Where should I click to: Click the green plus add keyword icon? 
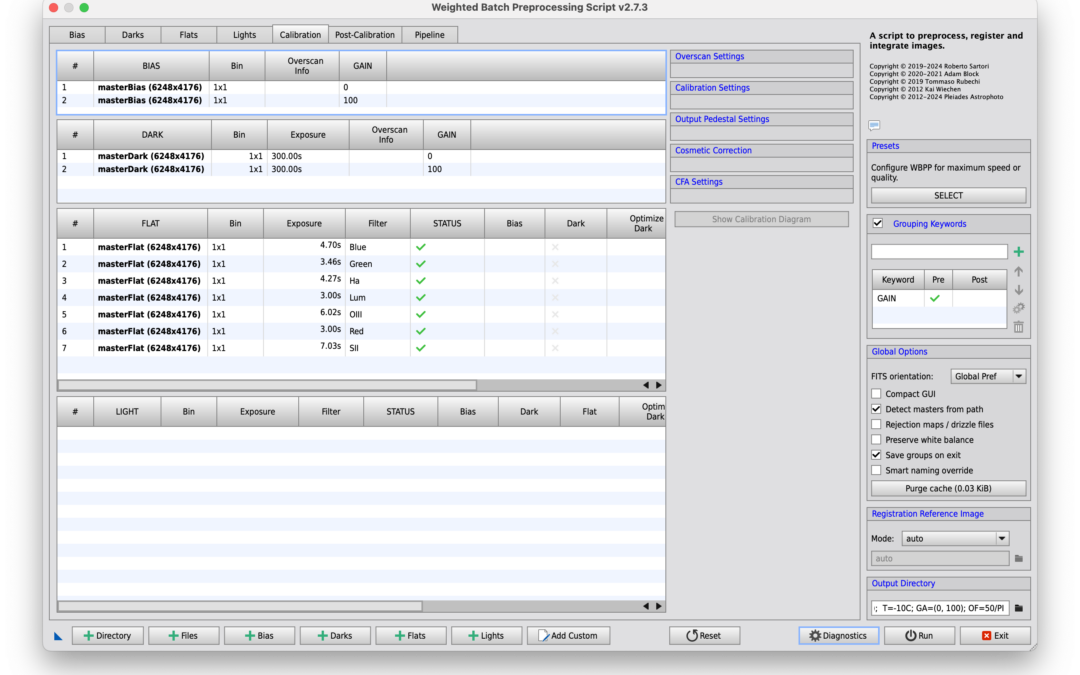point(1018,252)
